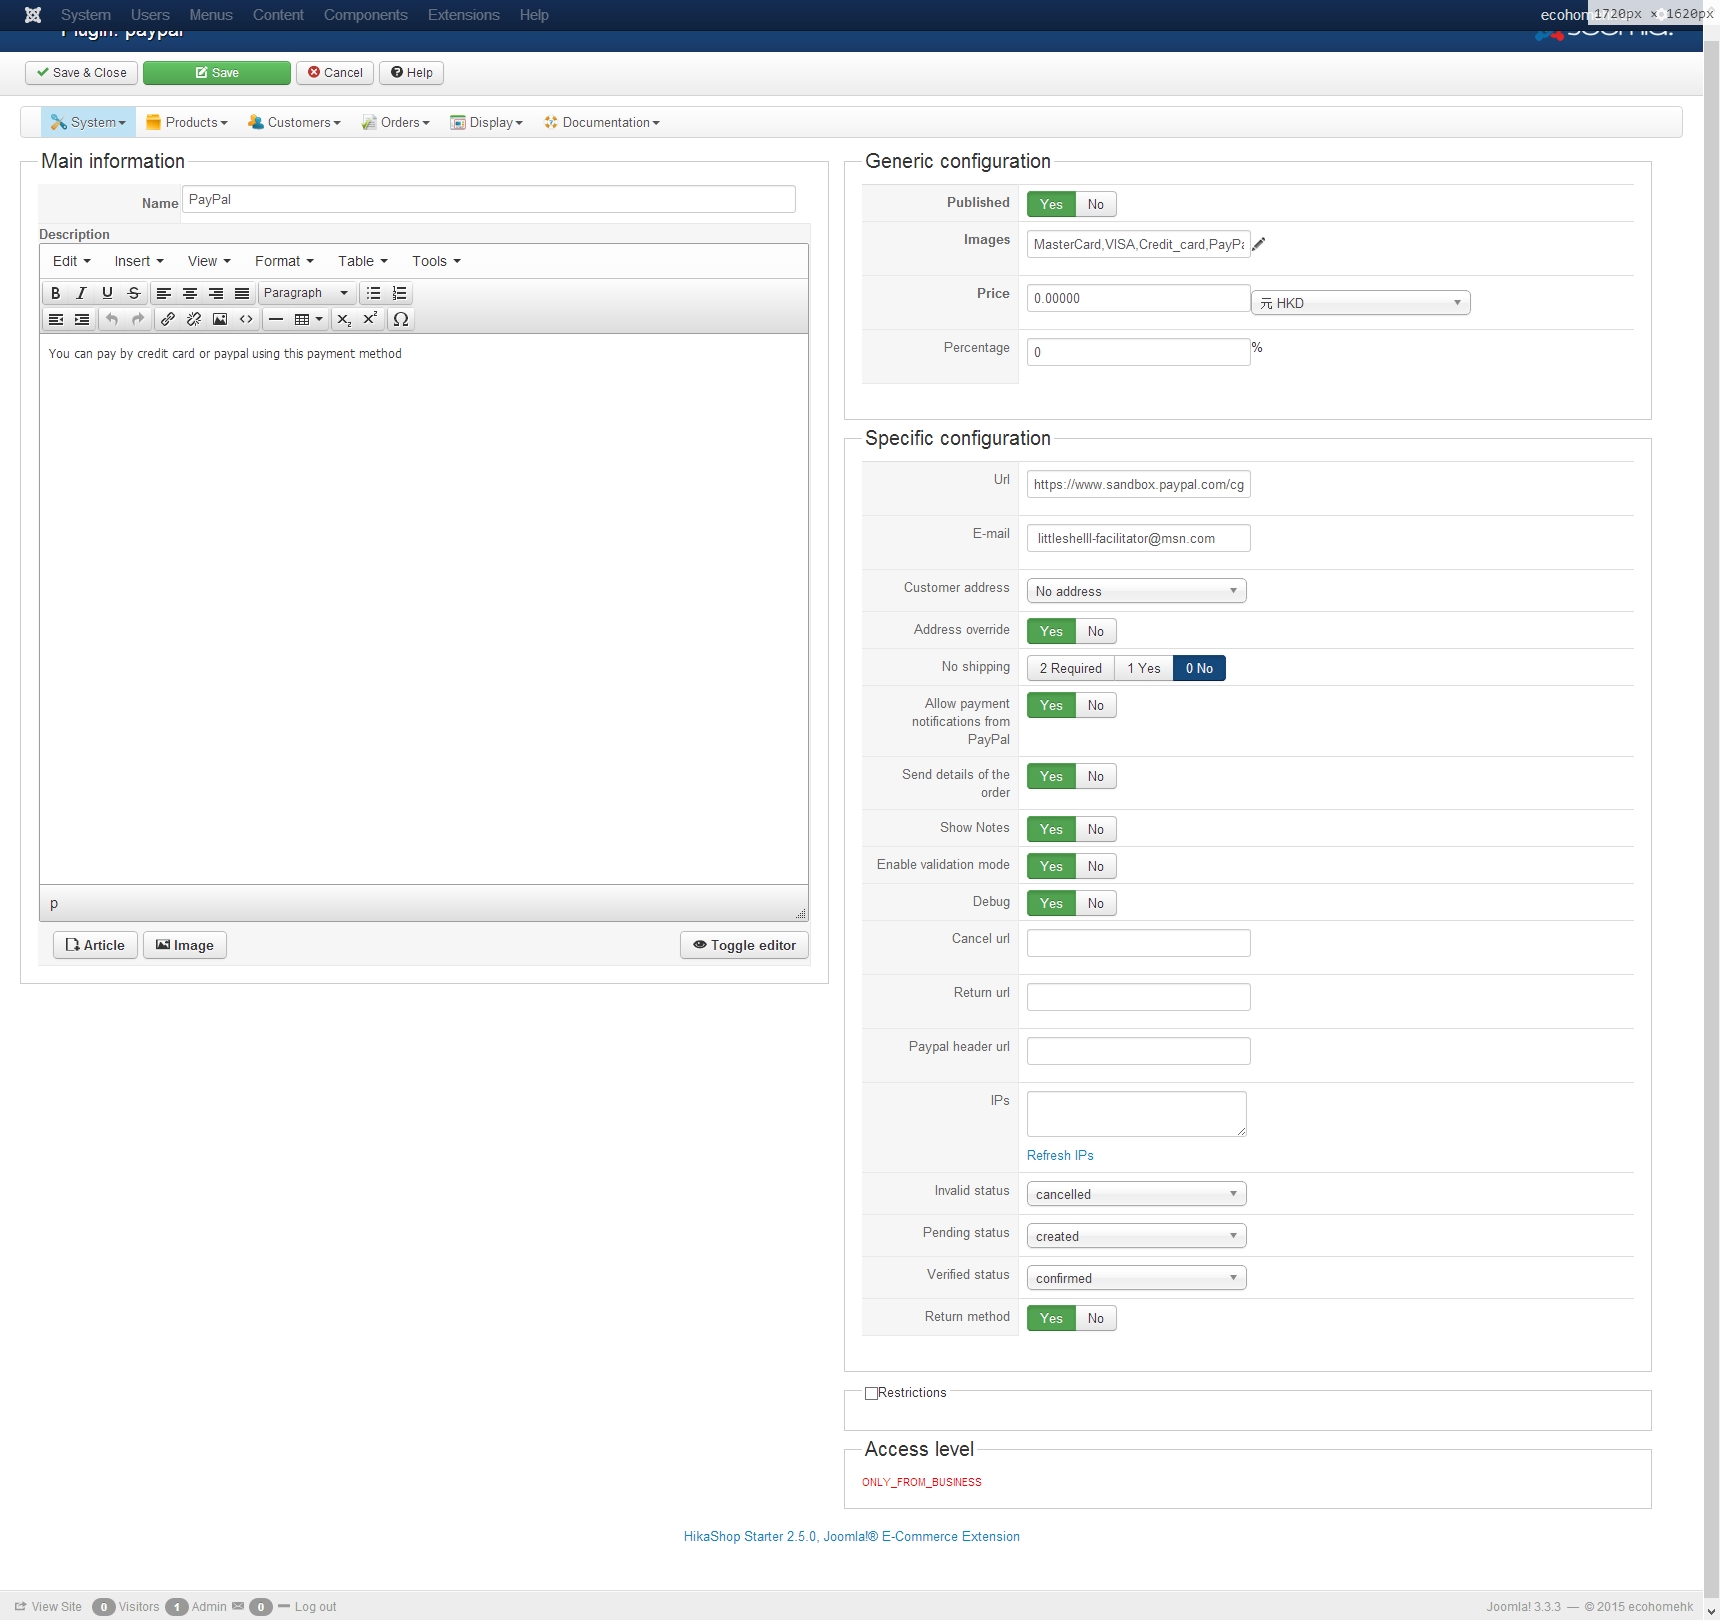Set Address override to No
This screenshot has height=1620, width=1720.
point(1096,631)
